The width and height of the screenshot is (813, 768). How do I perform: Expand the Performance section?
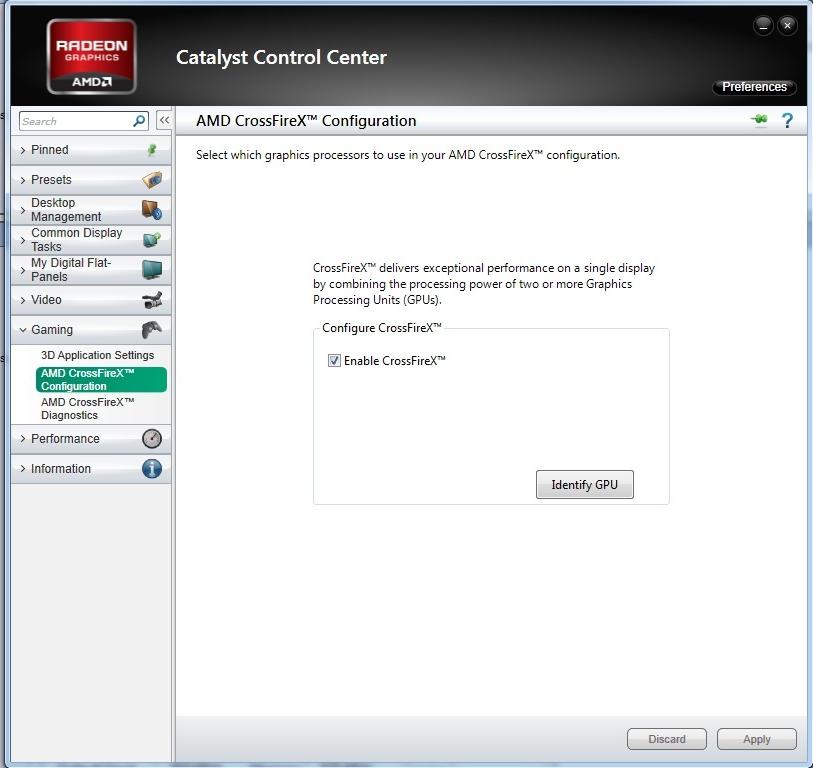91,439
